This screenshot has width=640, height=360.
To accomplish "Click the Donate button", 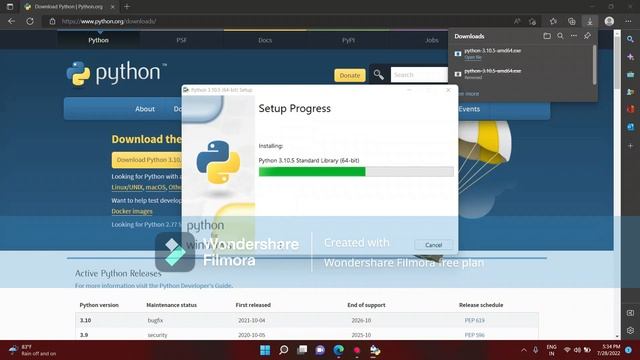I will coord(350,75).
